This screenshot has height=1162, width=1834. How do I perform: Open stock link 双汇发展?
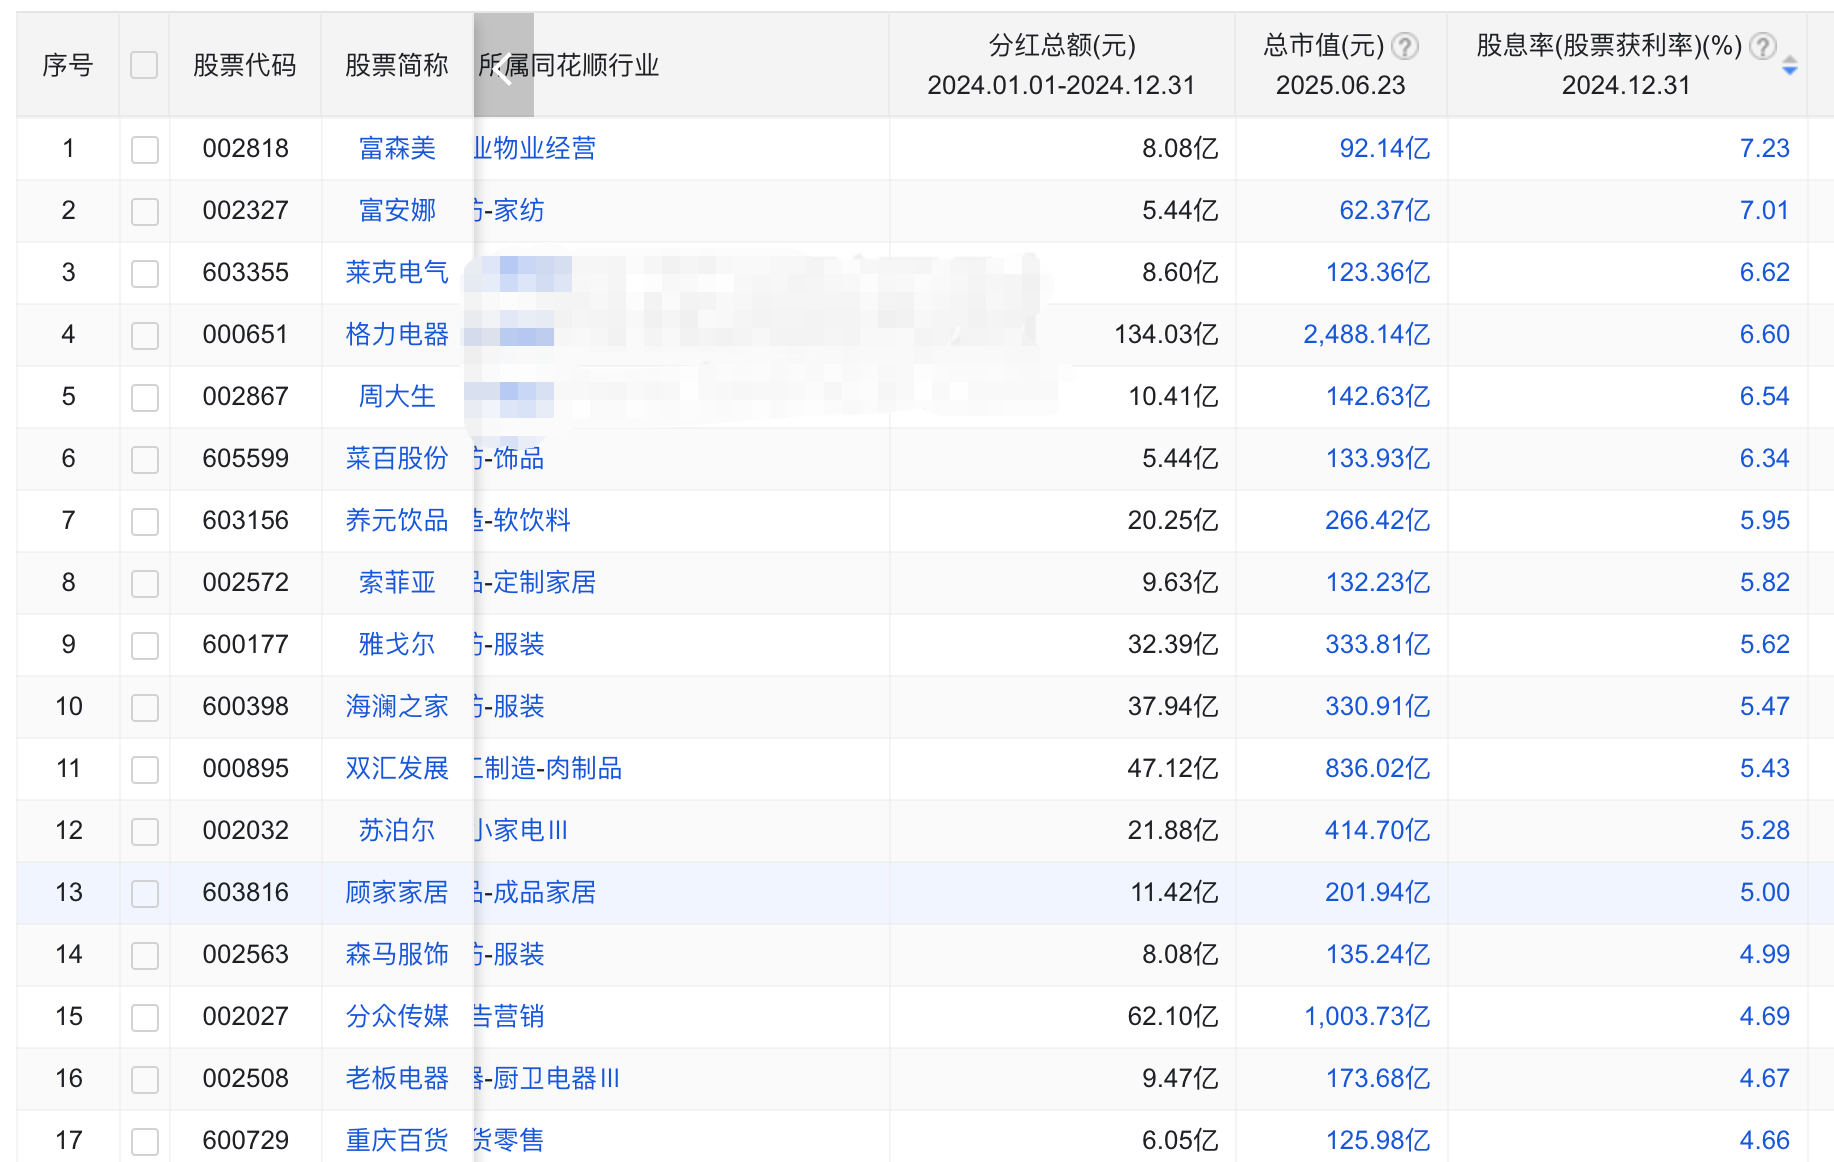click(397, 768)
